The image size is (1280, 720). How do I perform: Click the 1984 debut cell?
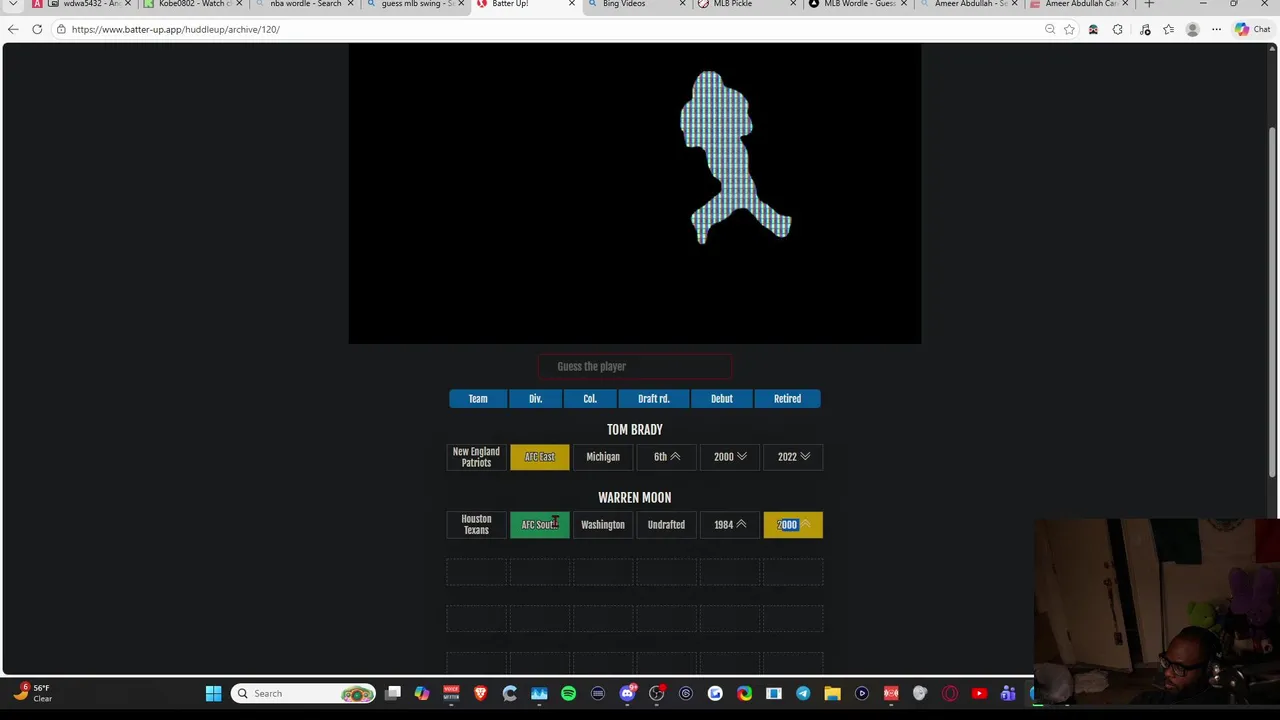730,525
